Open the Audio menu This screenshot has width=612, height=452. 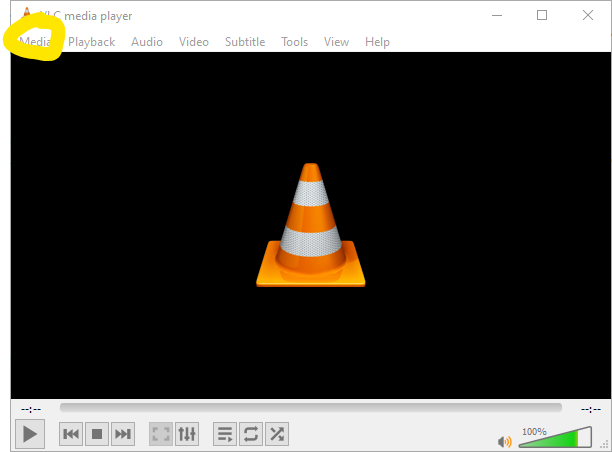[147, 42]
